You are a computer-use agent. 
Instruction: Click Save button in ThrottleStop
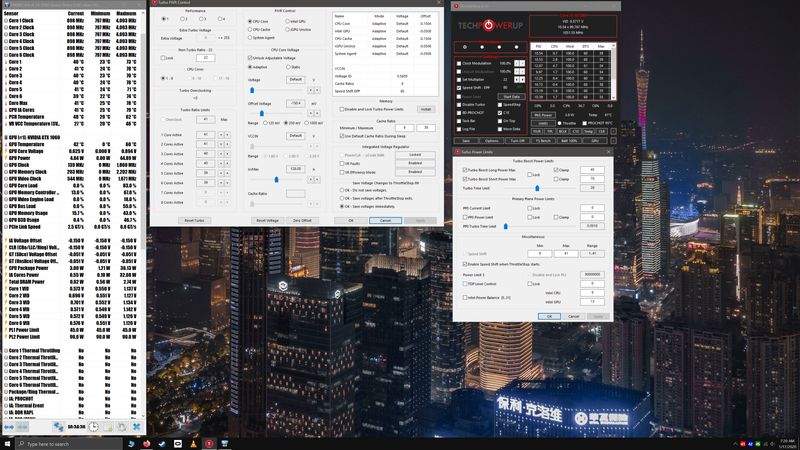coord(466,141)
